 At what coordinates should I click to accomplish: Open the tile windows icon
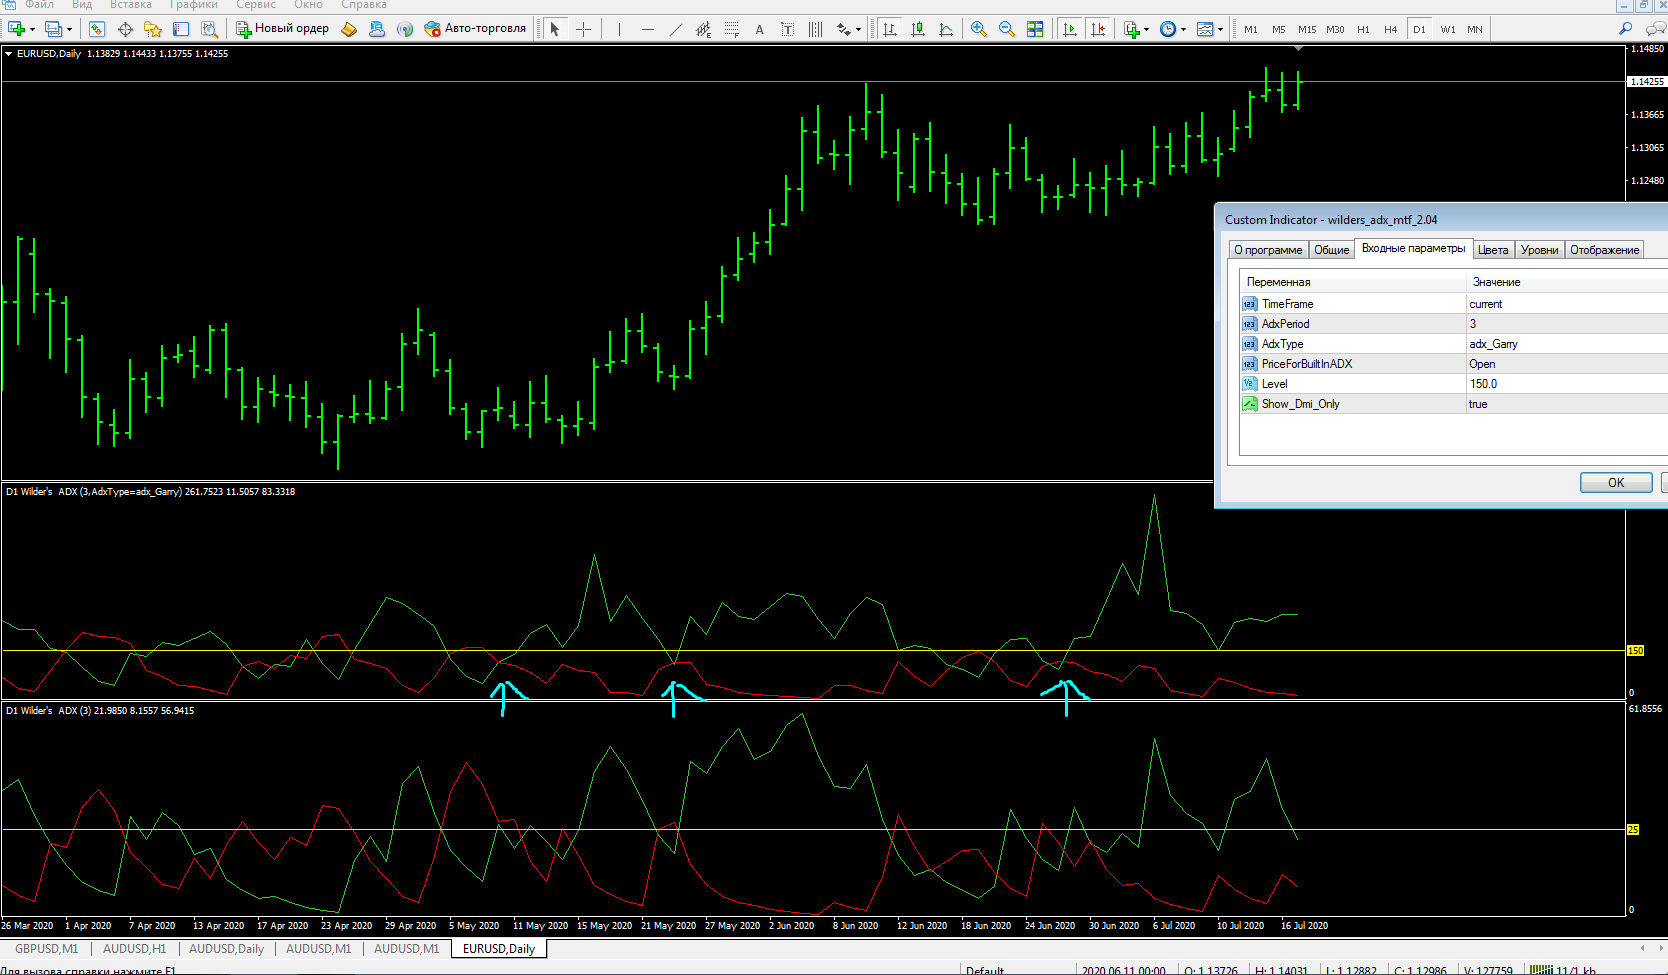point(1035,29)
